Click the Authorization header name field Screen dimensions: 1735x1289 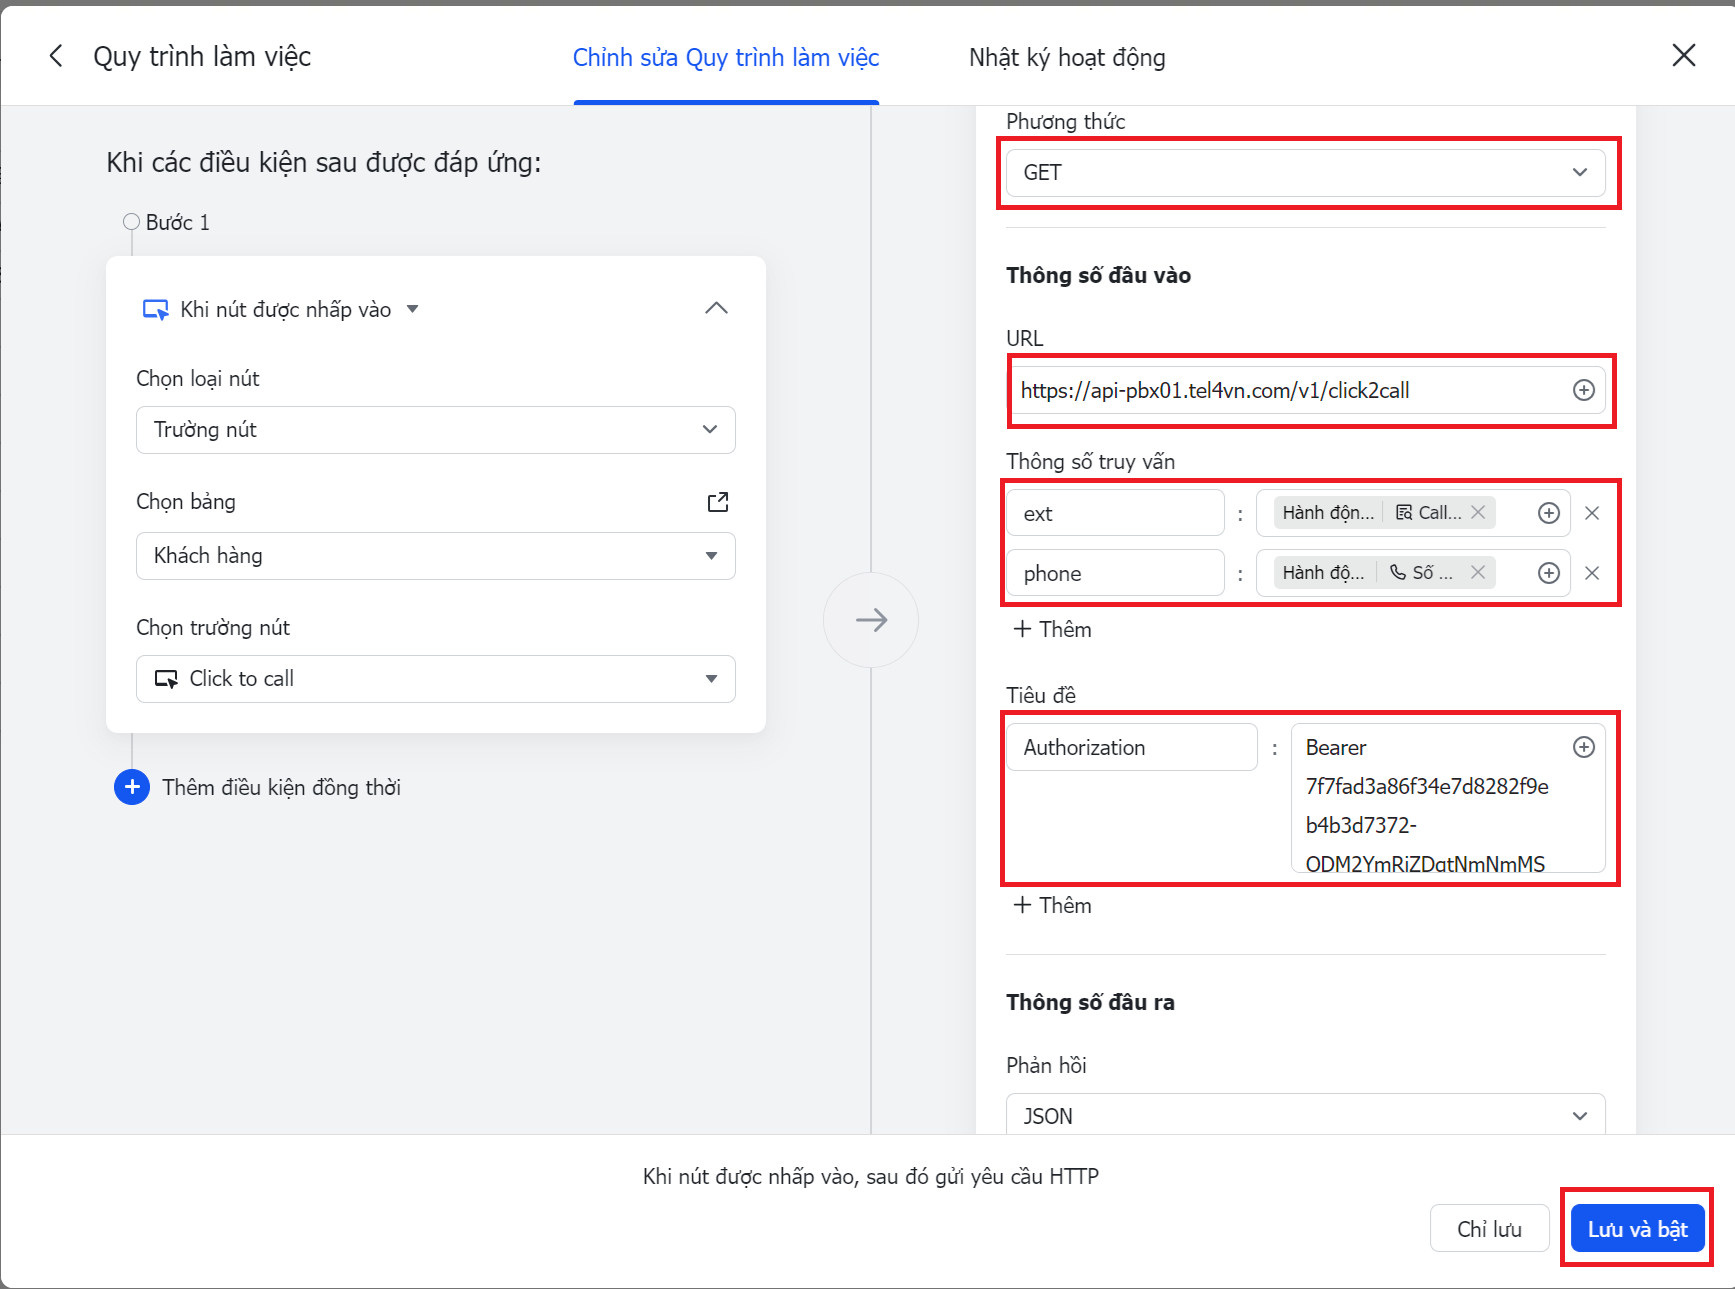coord(1131,747)
